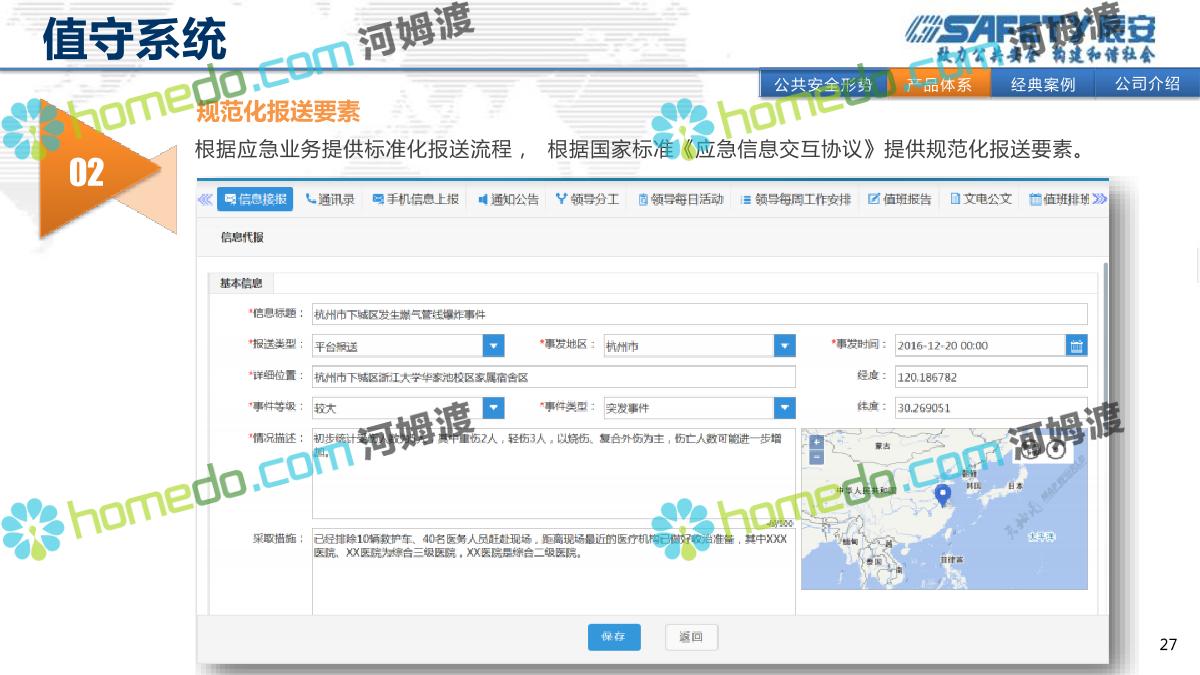Open the 通讯录 phone tab

(x=330, y=199)
